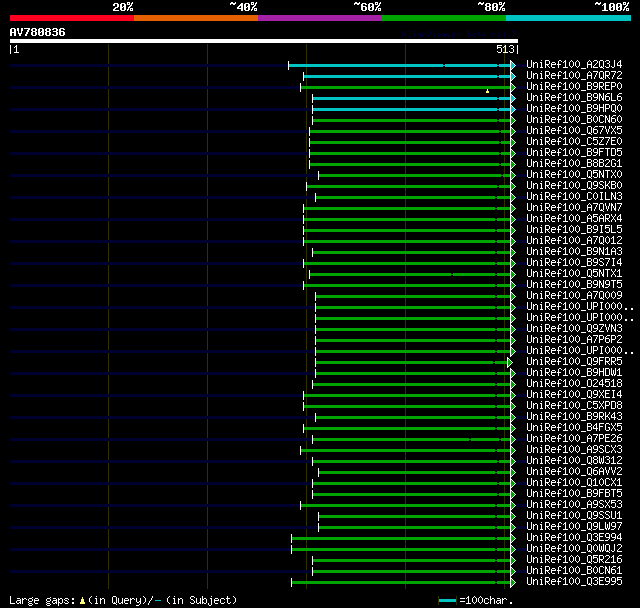Select the UniRef100_A7Q012 label
640x608 pixels.
click(574, 241)
